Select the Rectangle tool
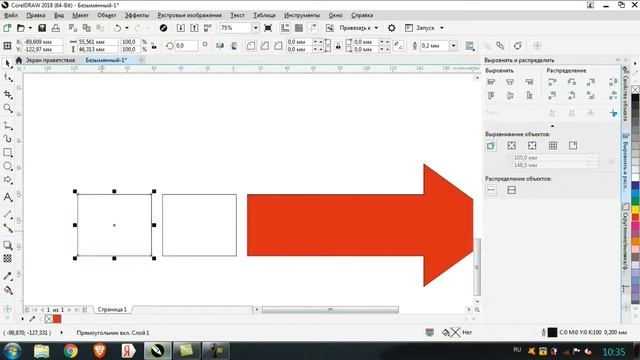The width and height of the screenshot is (640, 360). coord(7,153)
